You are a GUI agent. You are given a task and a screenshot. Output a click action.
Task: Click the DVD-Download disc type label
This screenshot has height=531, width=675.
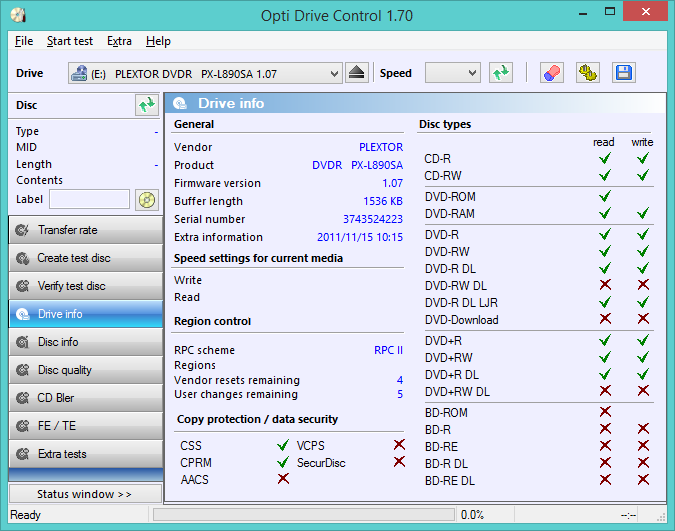pyautogui.click(x=461, y=320)
